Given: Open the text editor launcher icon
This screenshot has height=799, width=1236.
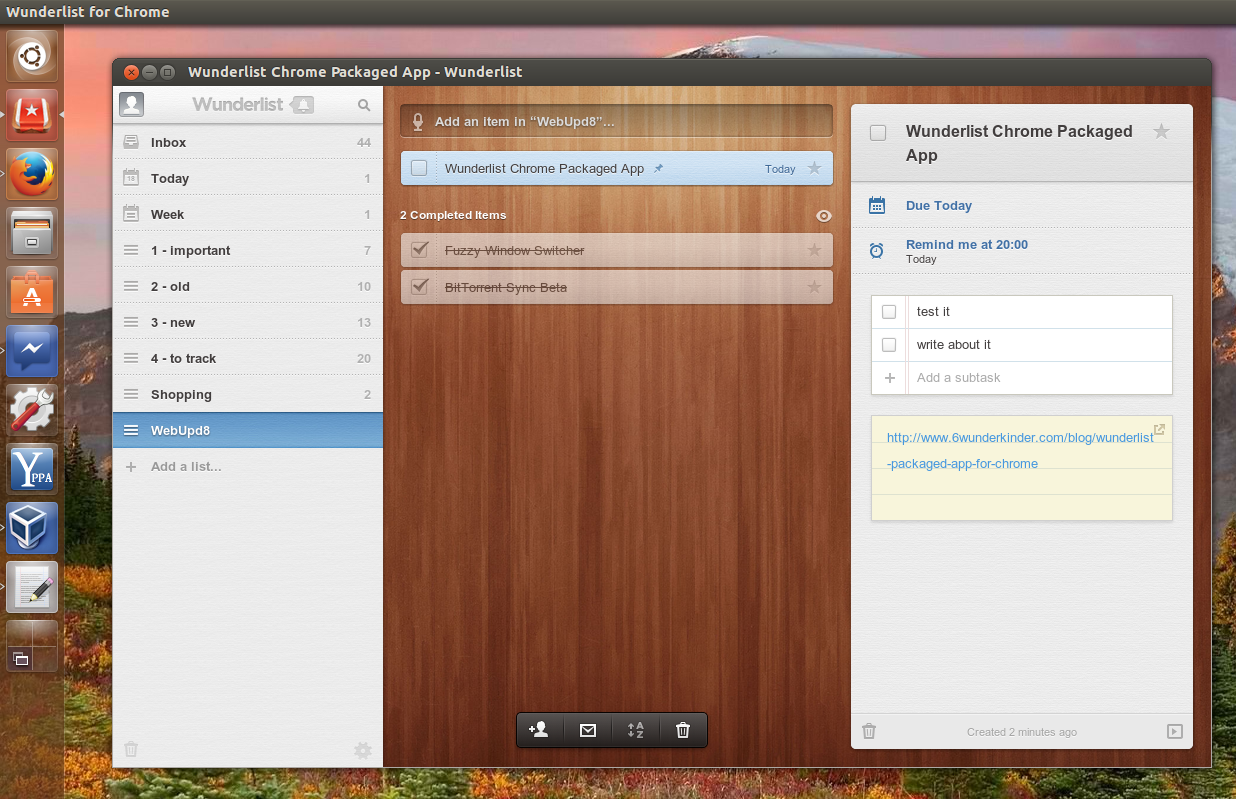Looking at the screenshot, I should 32,586.
